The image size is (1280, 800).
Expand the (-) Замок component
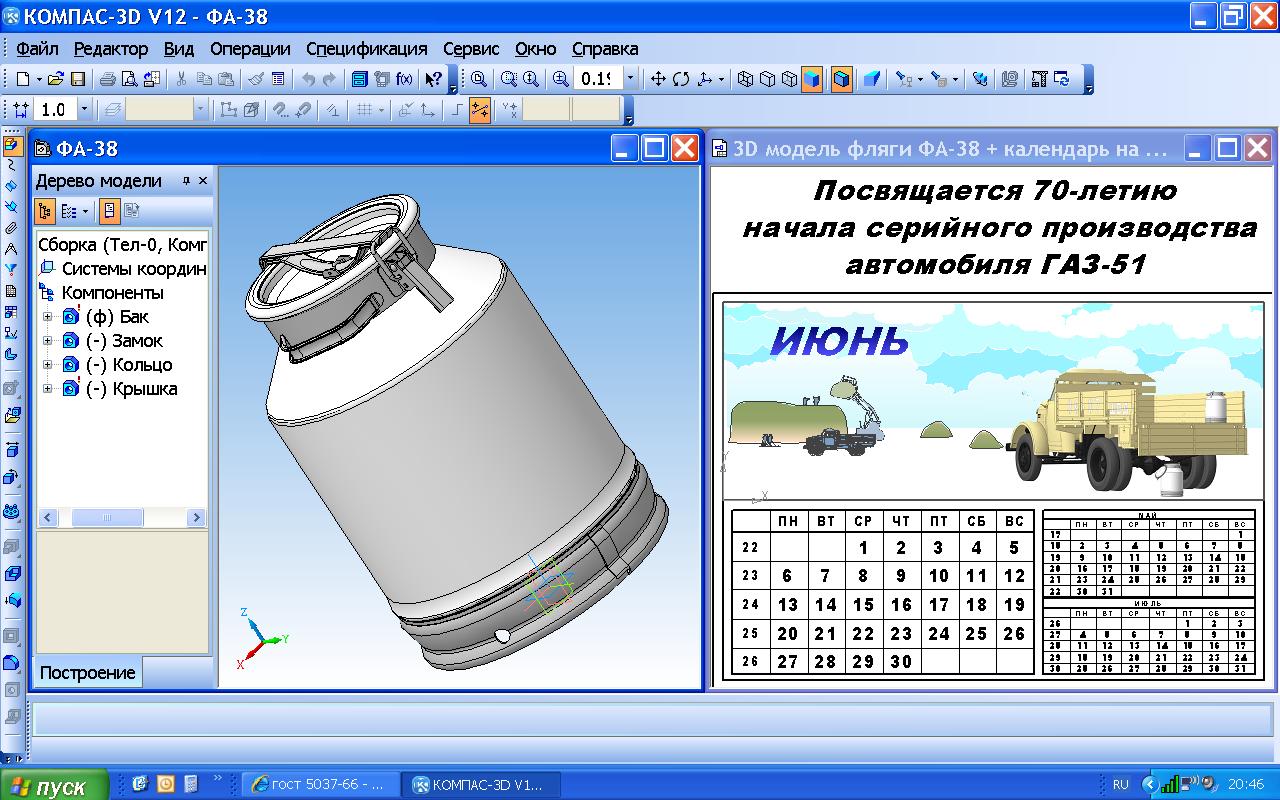coord(46,341)
